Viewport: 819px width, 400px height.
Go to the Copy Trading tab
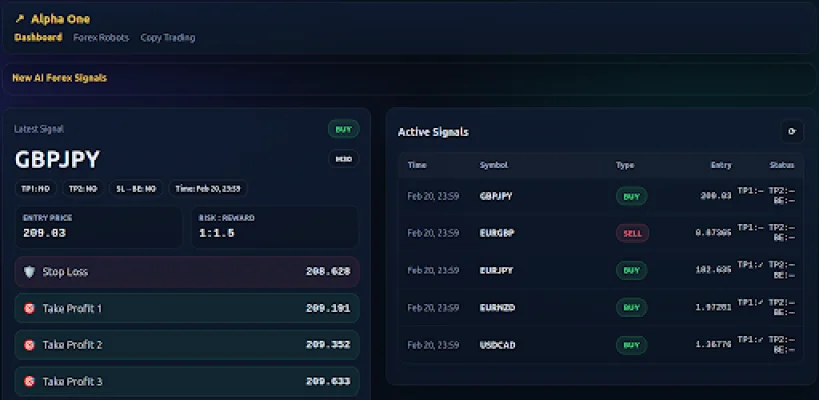[x=167, y=38]
